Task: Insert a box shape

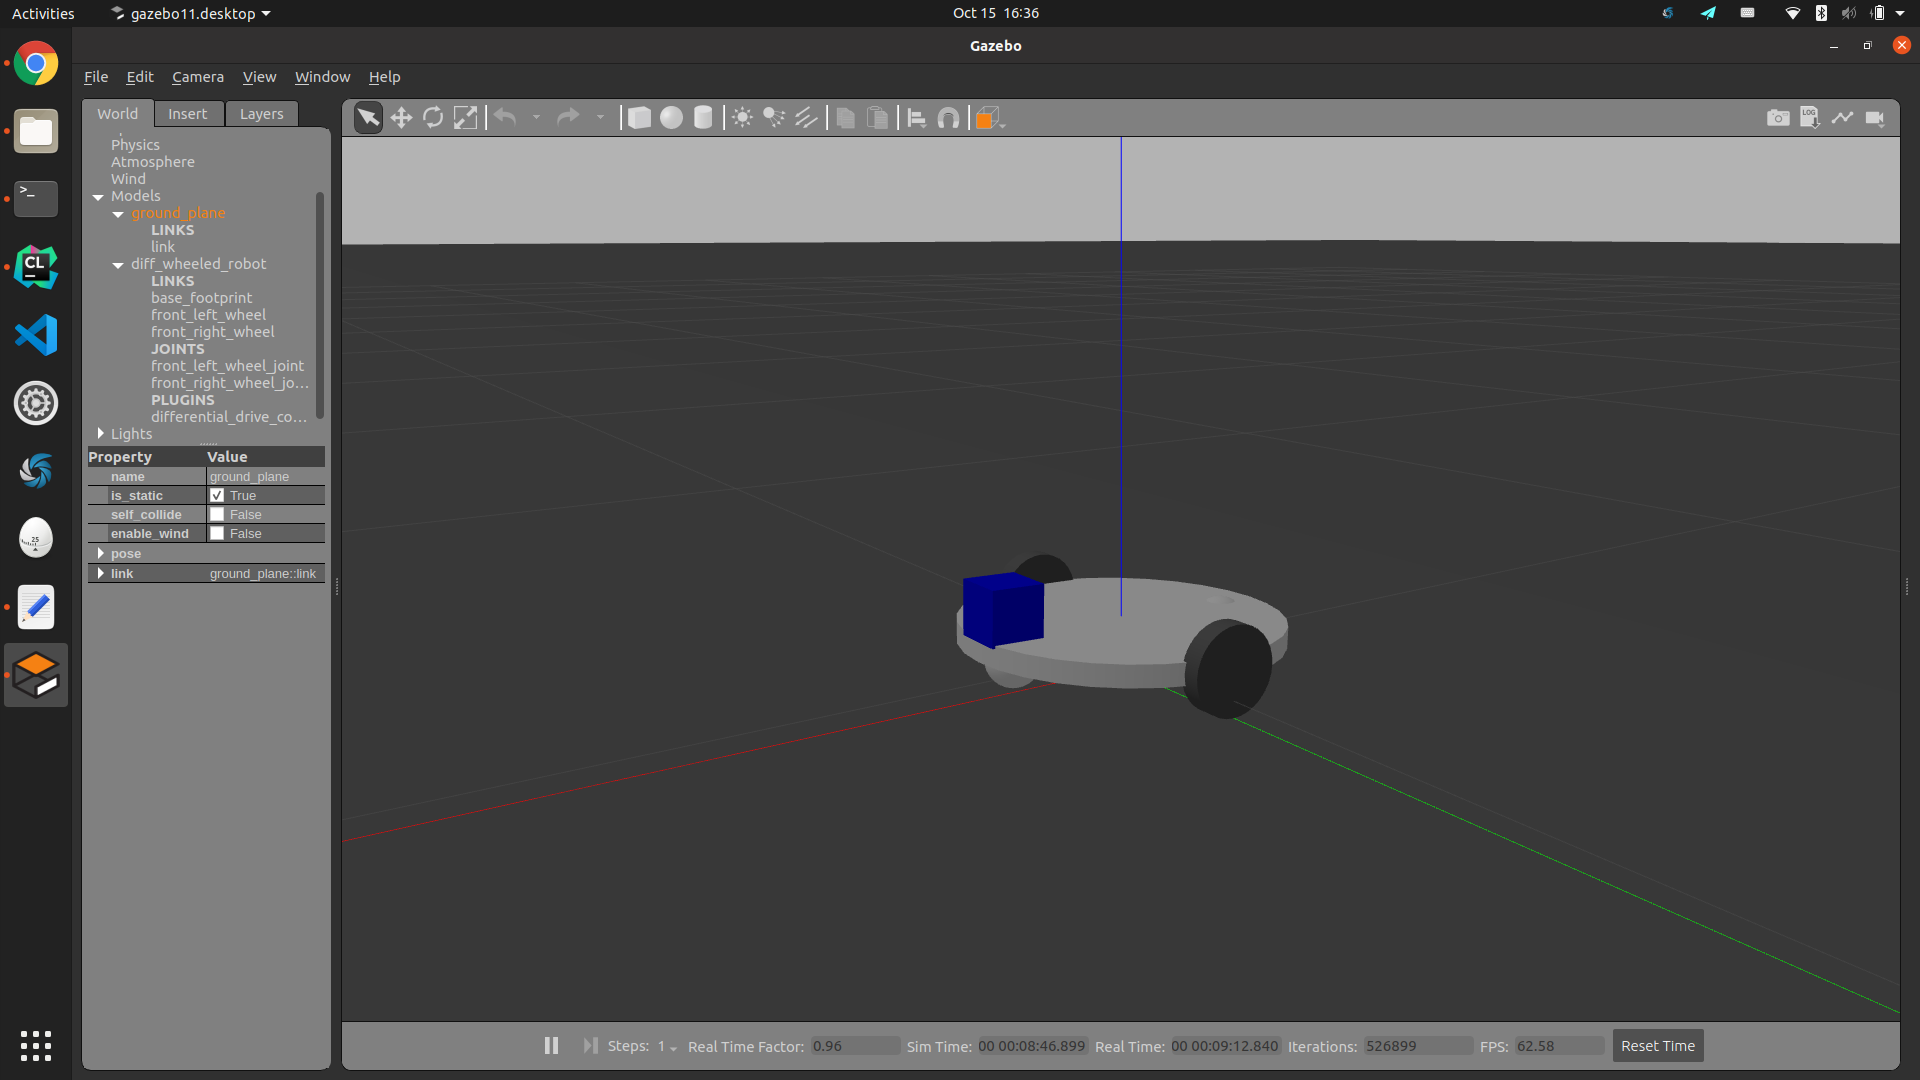Action: coord(639,118)
